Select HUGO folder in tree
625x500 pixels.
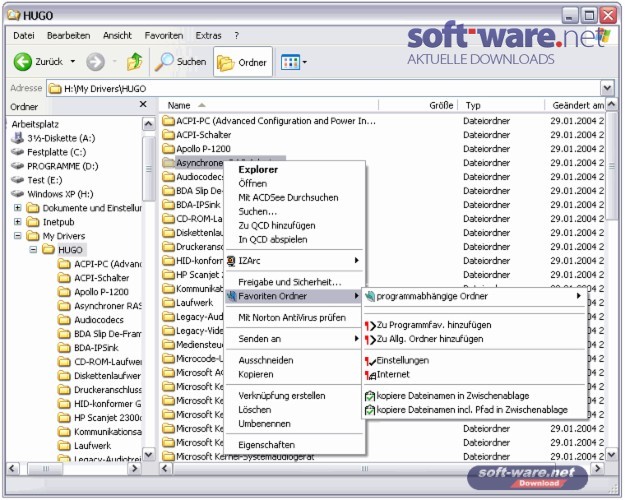tap(70, 250)
